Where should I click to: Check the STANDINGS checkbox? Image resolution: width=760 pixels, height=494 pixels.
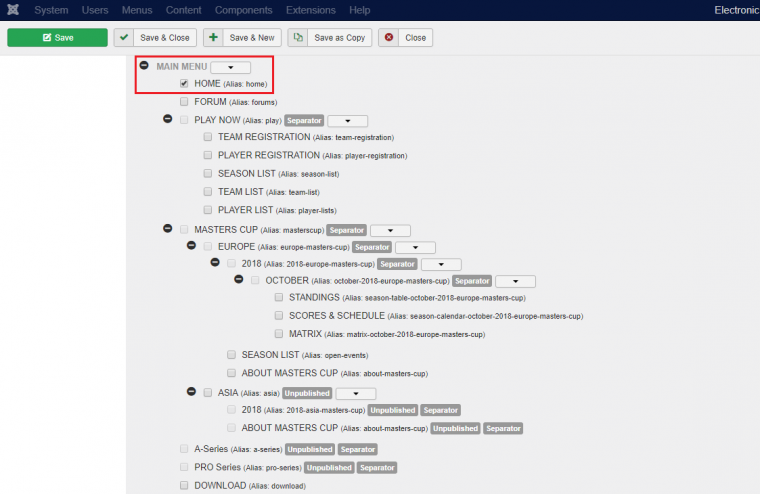[x=279, y=297]
